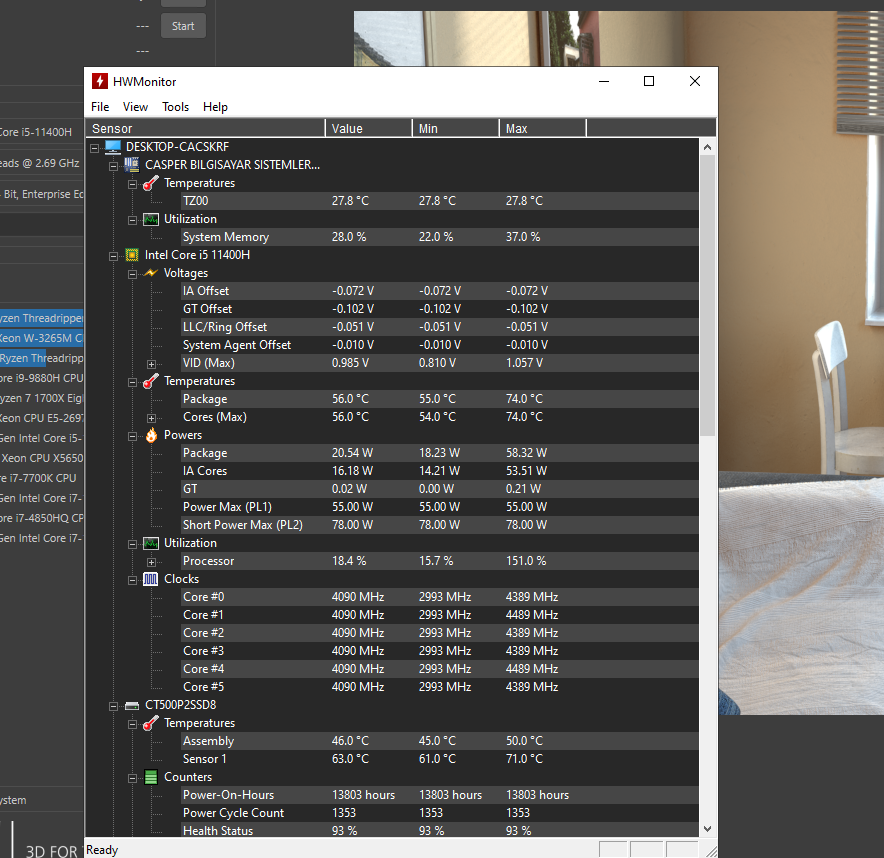Collapse the Powers group
884x858 pixels.
click(132, 436)
